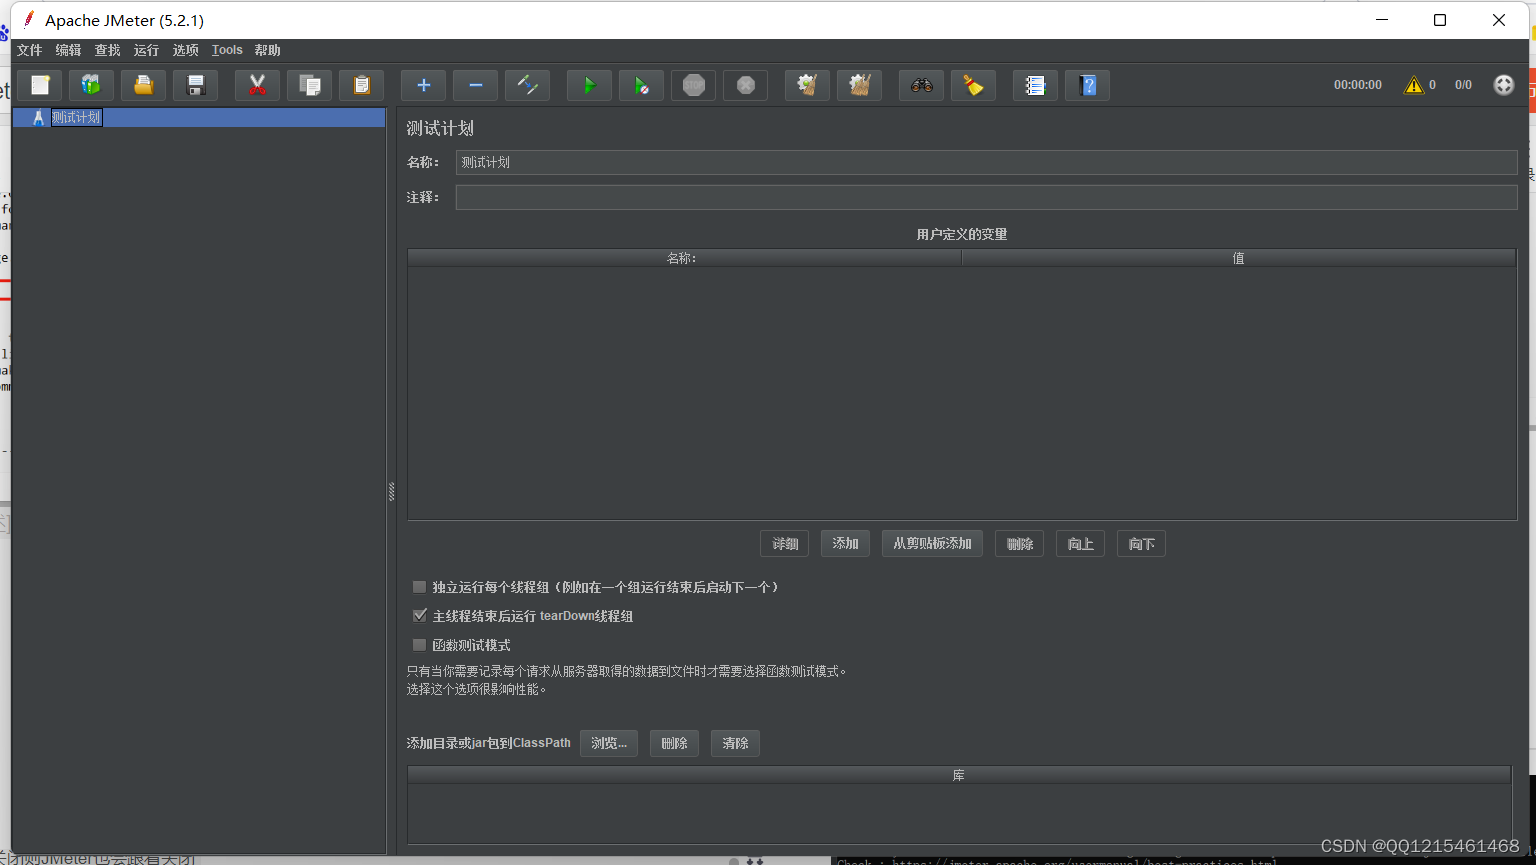Screen dimensions: 1536x865
Task: Click the 添加 variable button
Action: tap(845, 544)
